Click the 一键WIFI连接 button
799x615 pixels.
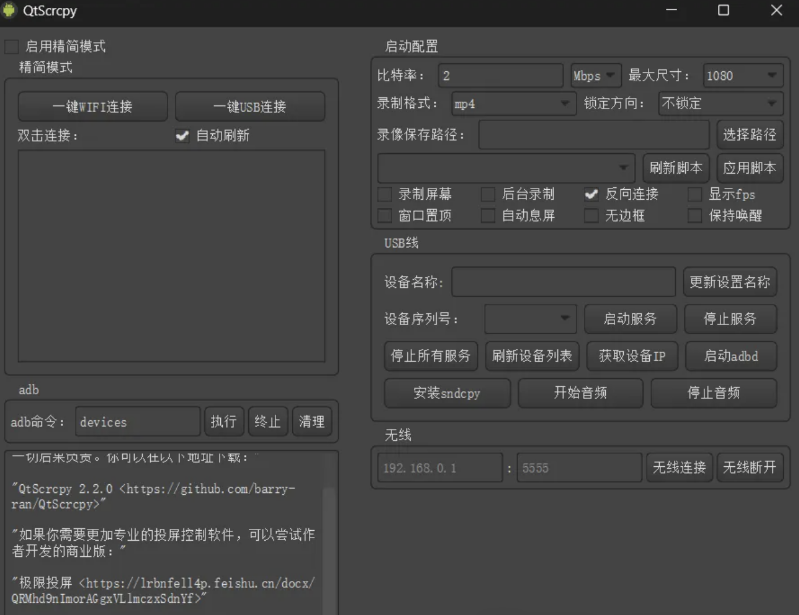click(93, 106)
